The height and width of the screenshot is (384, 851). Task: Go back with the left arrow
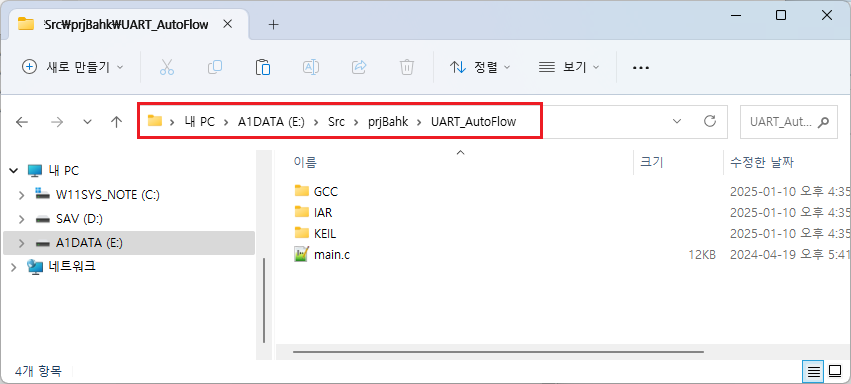point(22,122)
